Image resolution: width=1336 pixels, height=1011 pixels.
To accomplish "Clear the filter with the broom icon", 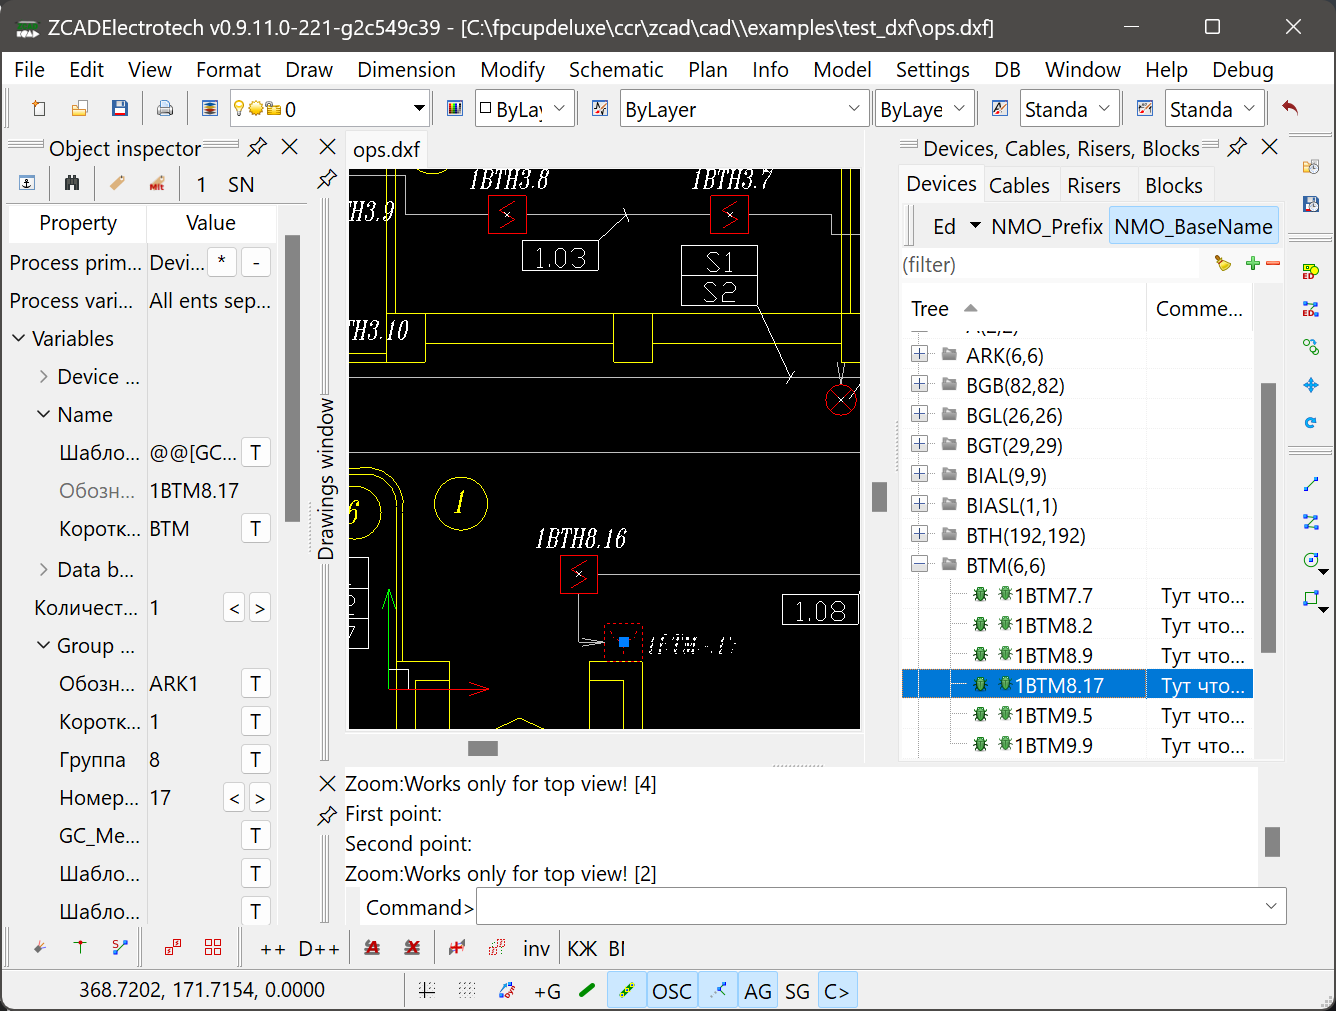I will 1222,264.
